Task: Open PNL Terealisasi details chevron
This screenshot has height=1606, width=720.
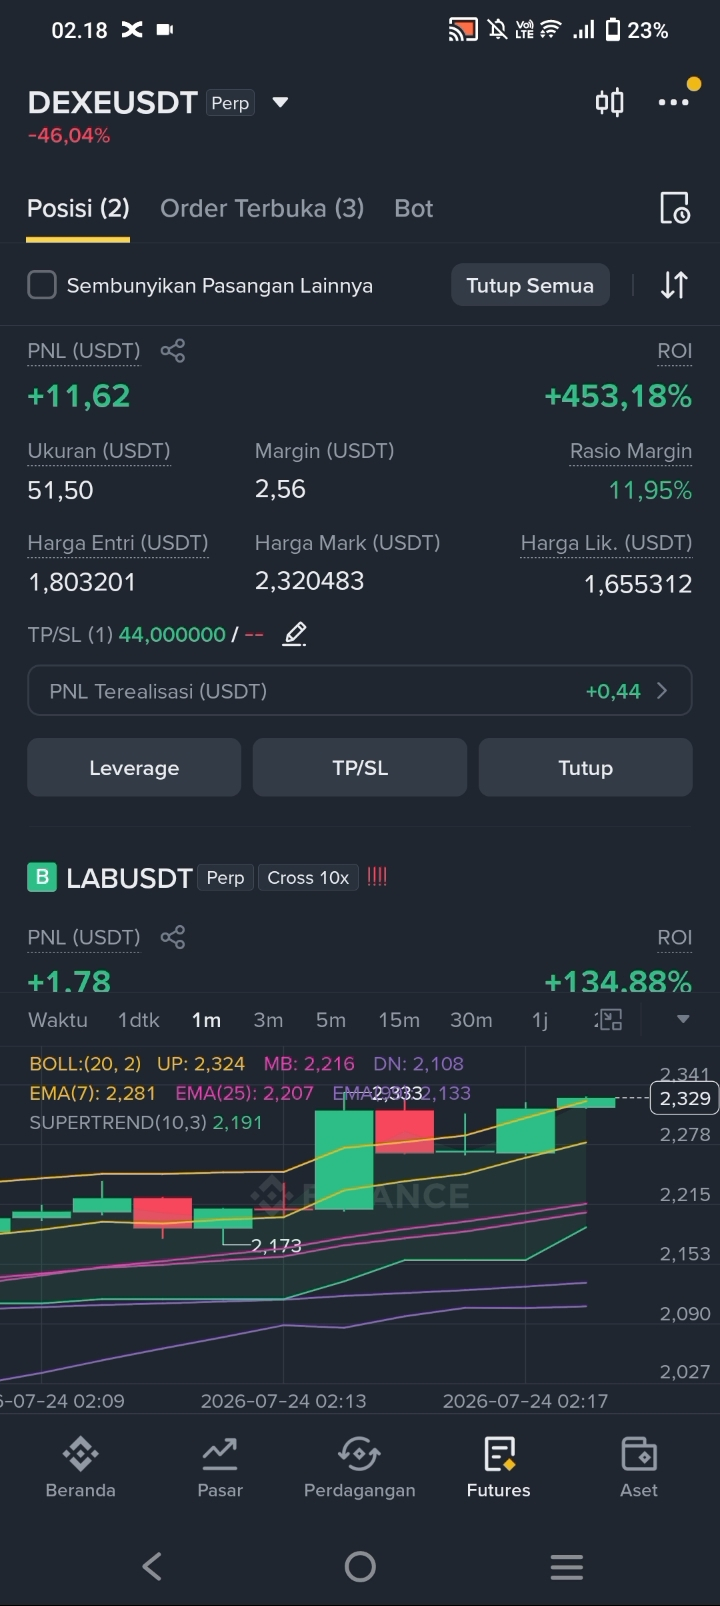Action: [x=662, y=691]
